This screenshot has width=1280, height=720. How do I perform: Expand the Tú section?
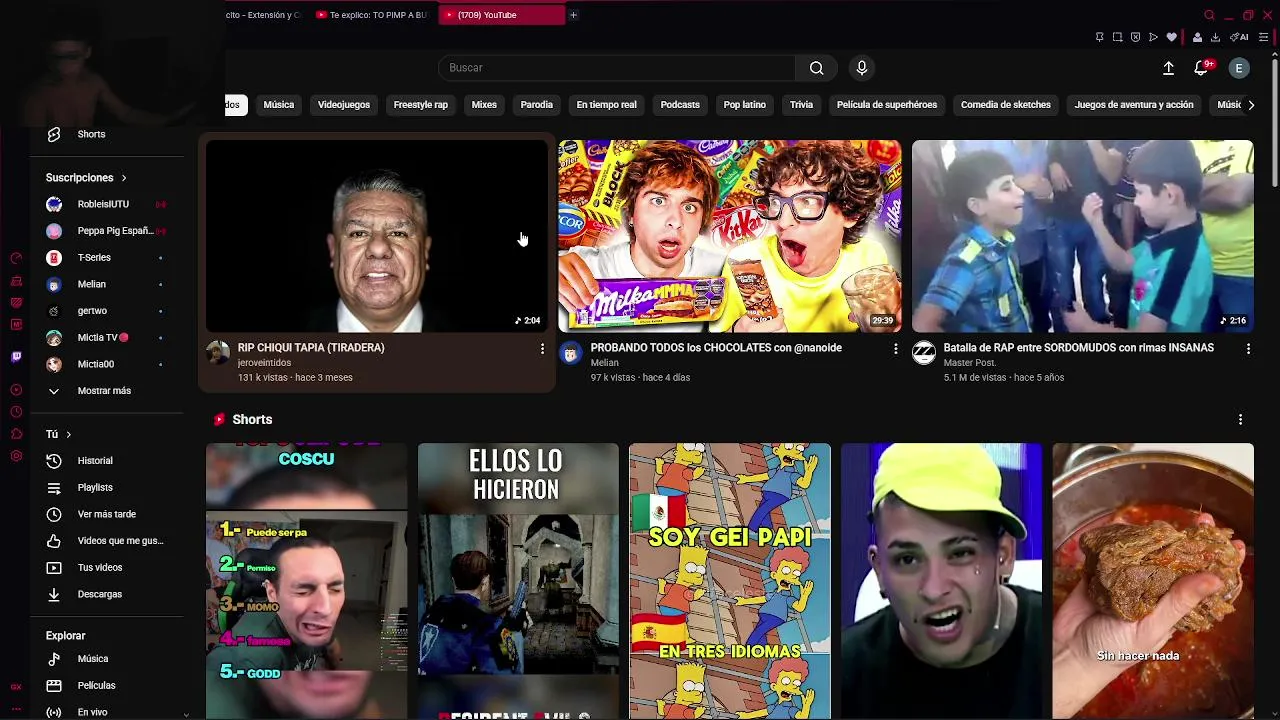coord(60,434)
